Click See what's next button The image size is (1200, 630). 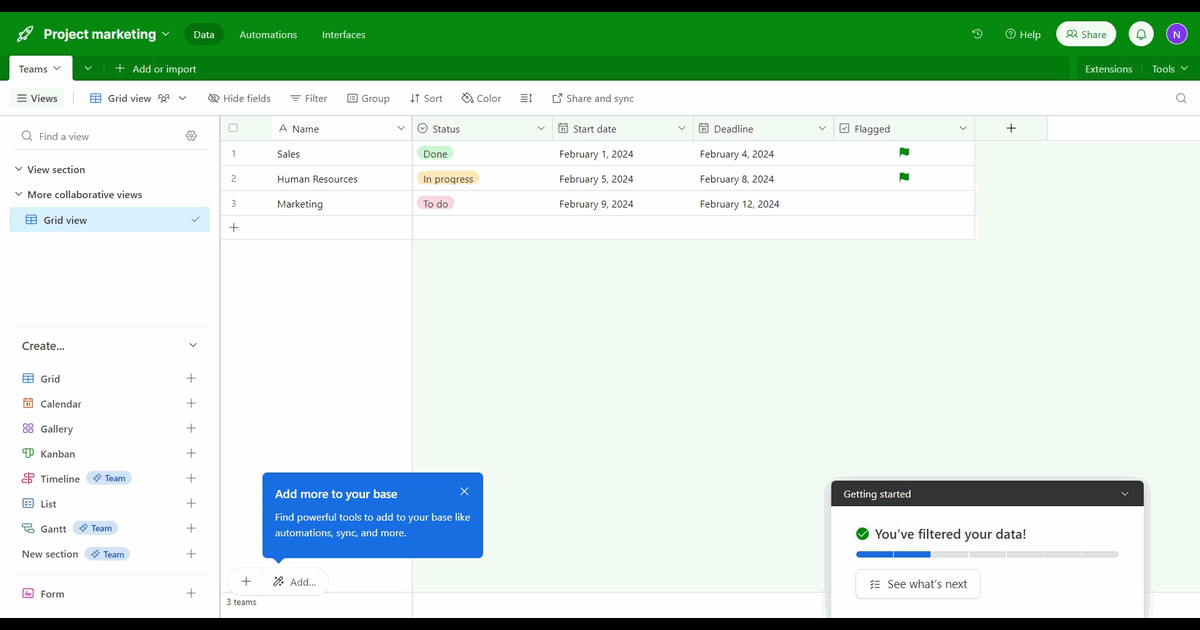coord(918,584)
